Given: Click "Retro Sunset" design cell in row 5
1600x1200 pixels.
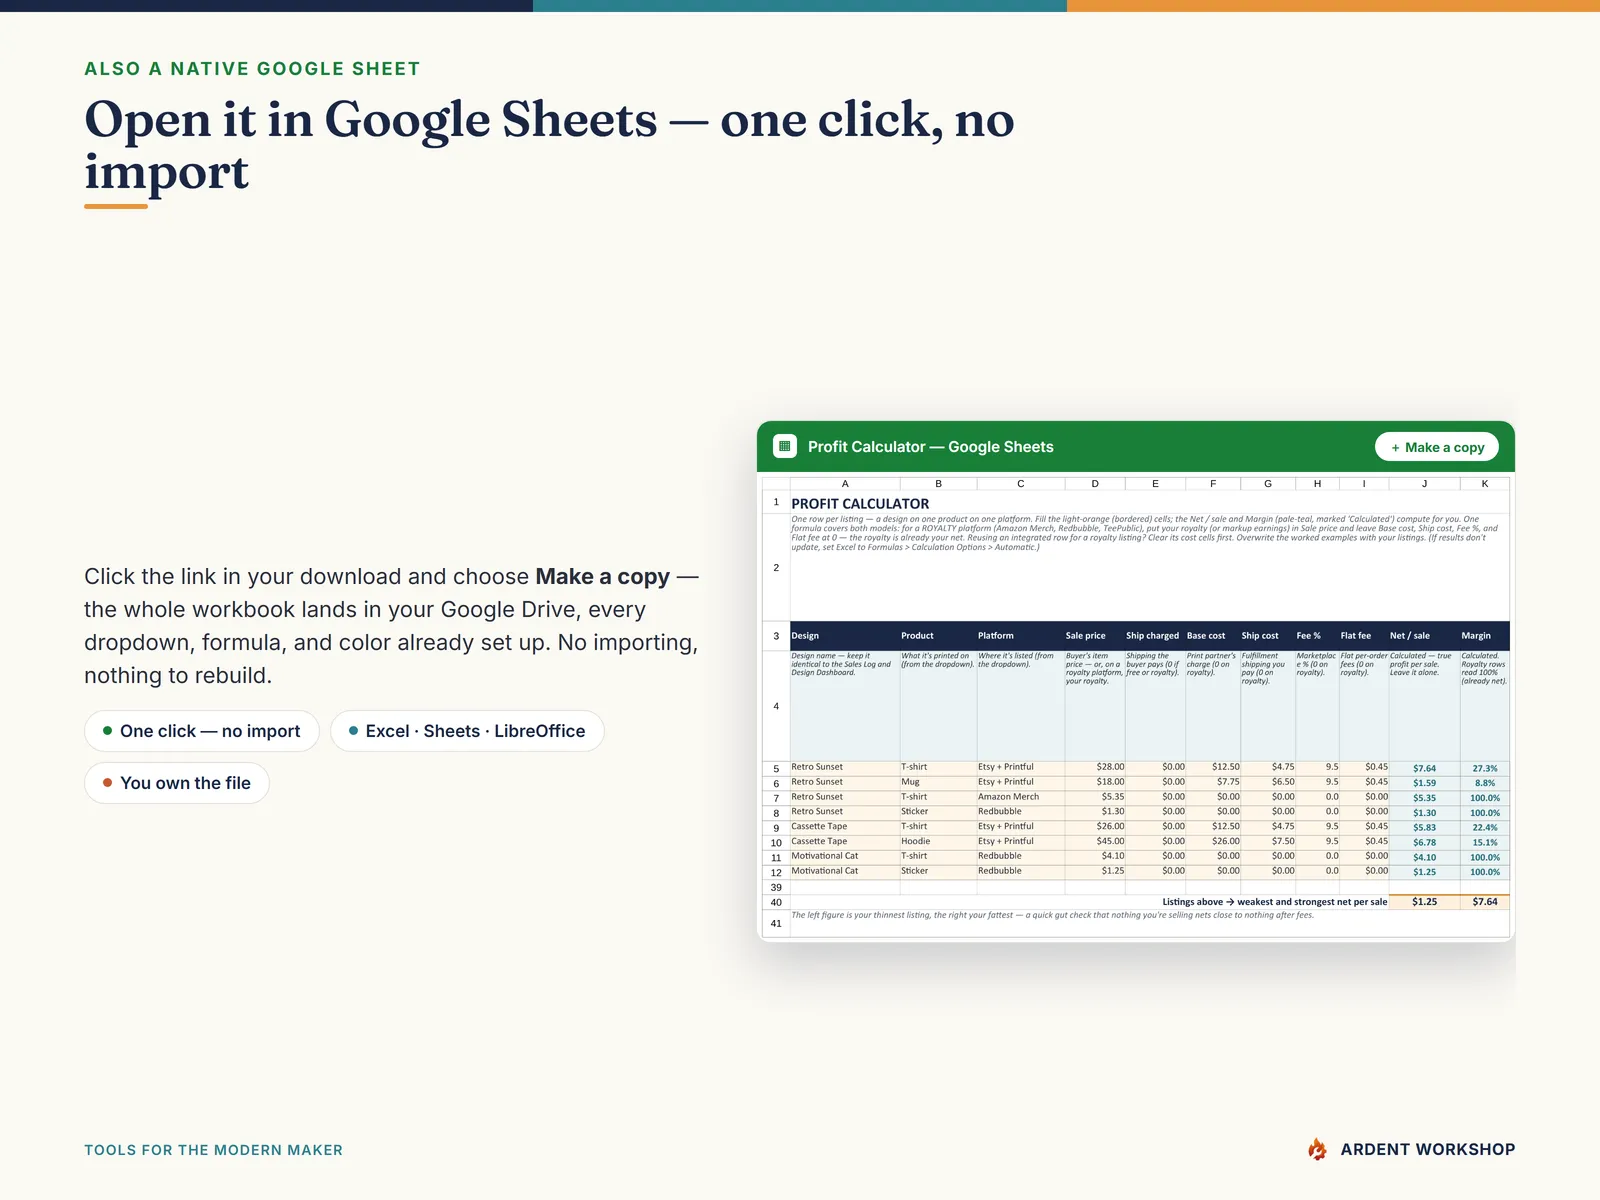Looking at the screenshot, I should 845,767.
